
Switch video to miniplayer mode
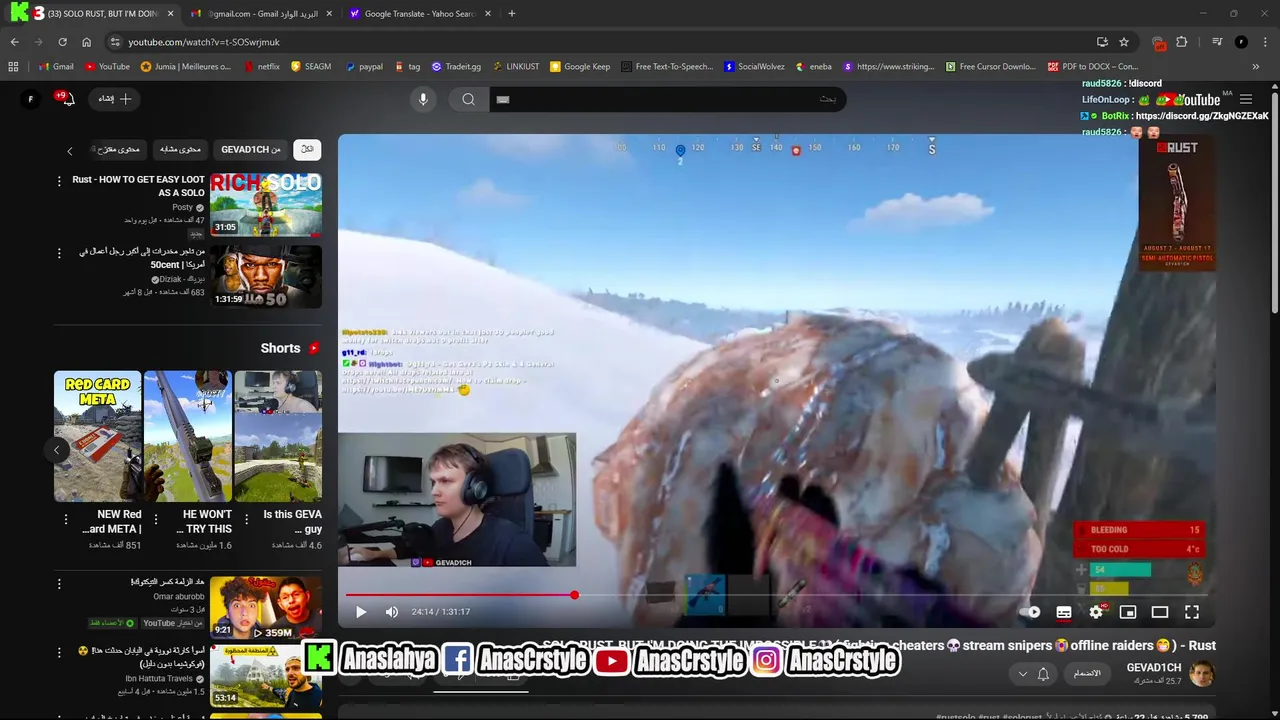1128,612
